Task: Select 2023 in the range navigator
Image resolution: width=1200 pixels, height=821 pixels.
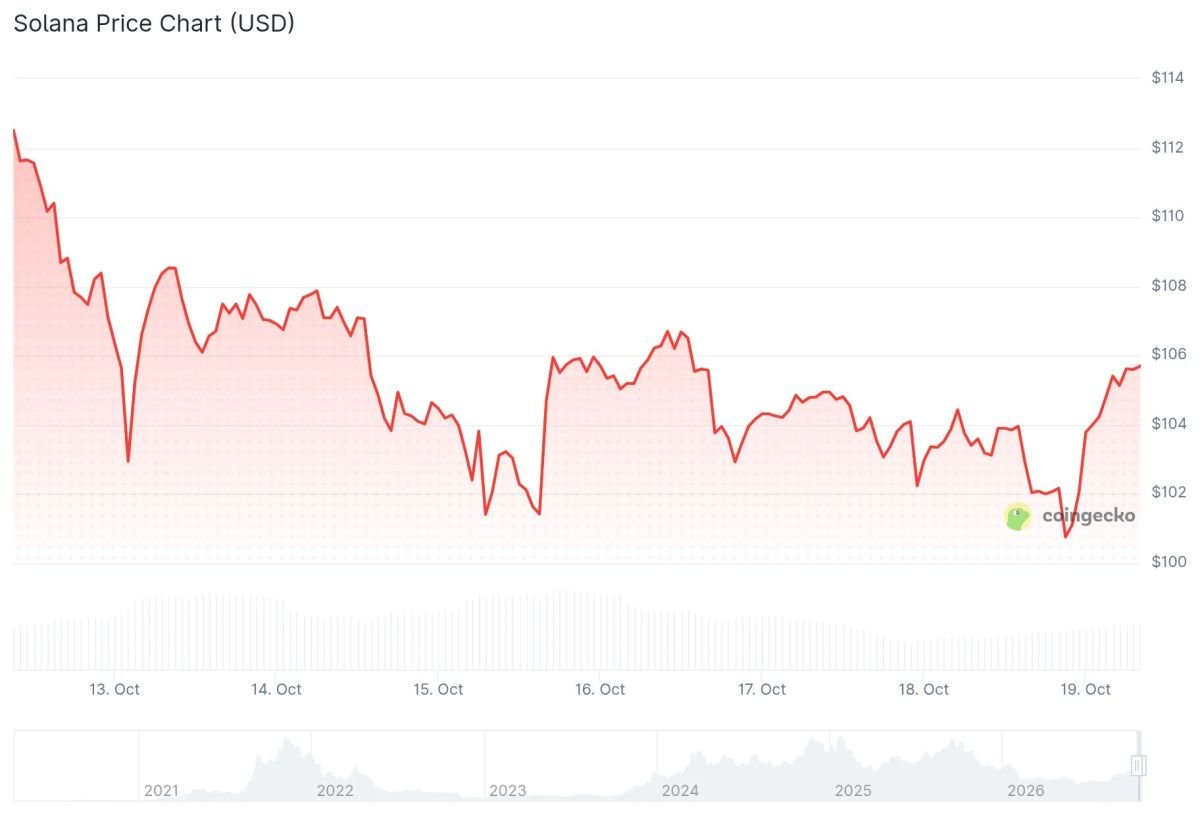Action: 507,791
